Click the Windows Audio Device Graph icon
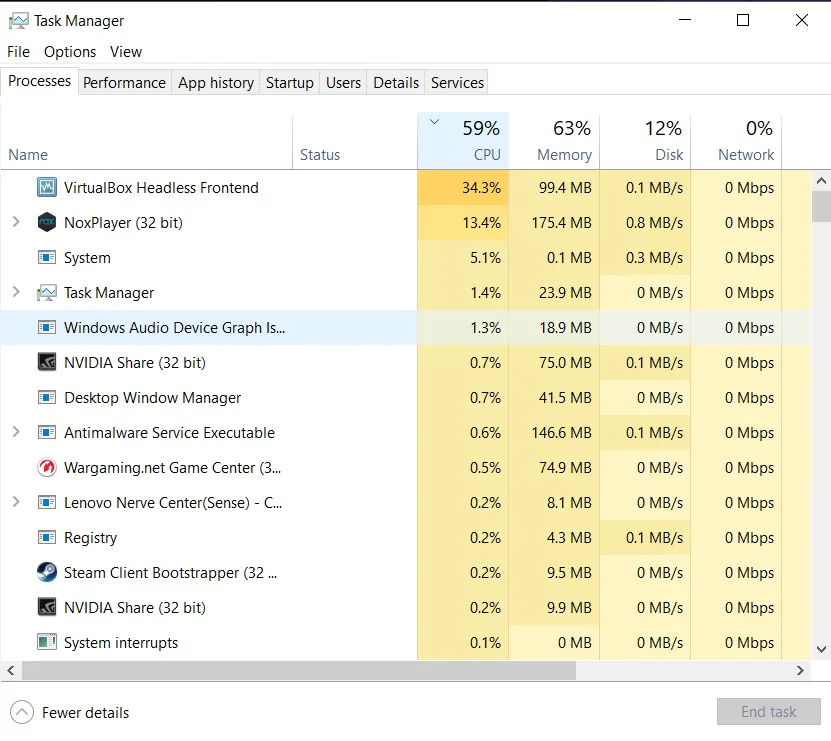Image resolution: width=831 pixels, height=741 pixels. click(47, 328)
